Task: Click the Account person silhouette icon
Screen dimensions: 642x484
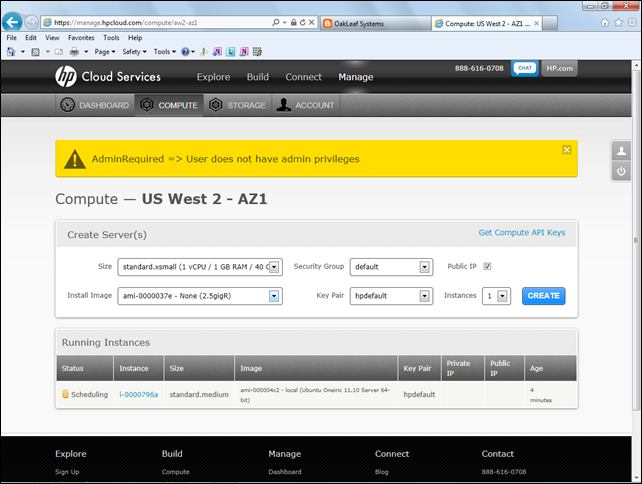Action: coord(283,105)
